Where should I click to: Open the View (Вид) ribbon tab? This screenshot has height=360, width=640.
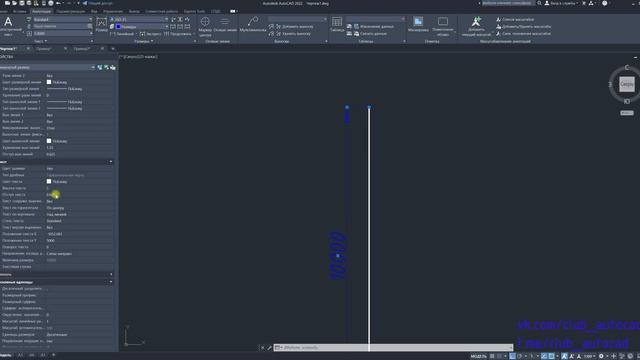(94, 11)
